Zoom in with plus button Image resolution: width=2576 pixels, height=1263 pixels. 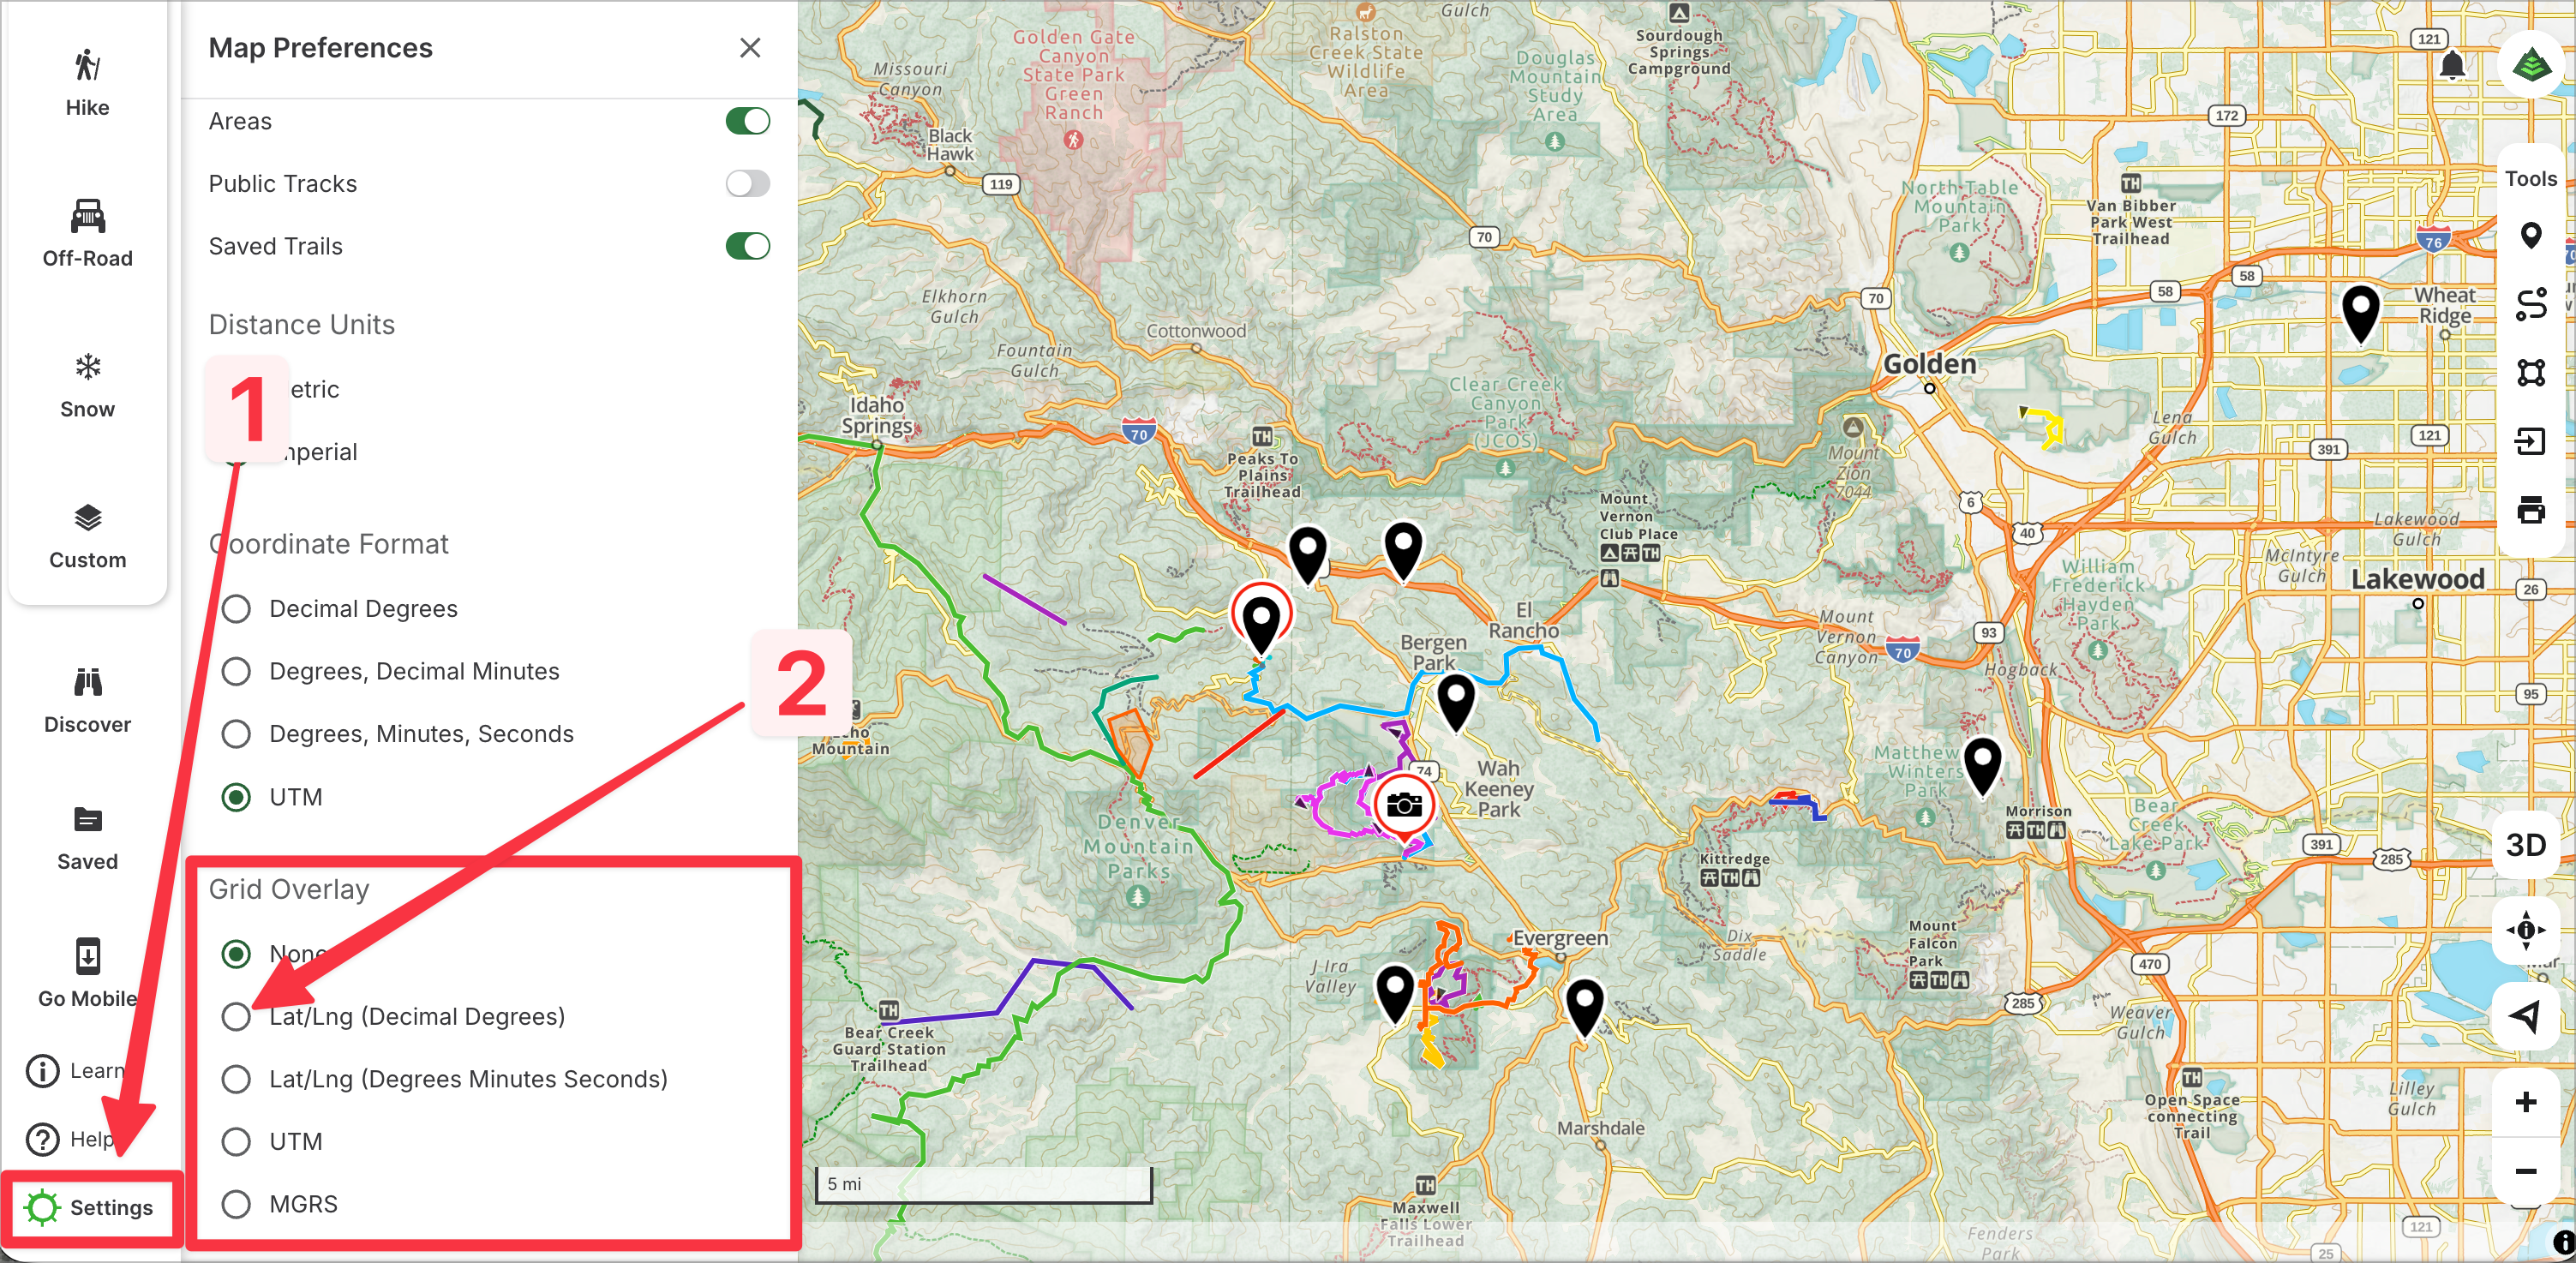pos(2525,1102)
